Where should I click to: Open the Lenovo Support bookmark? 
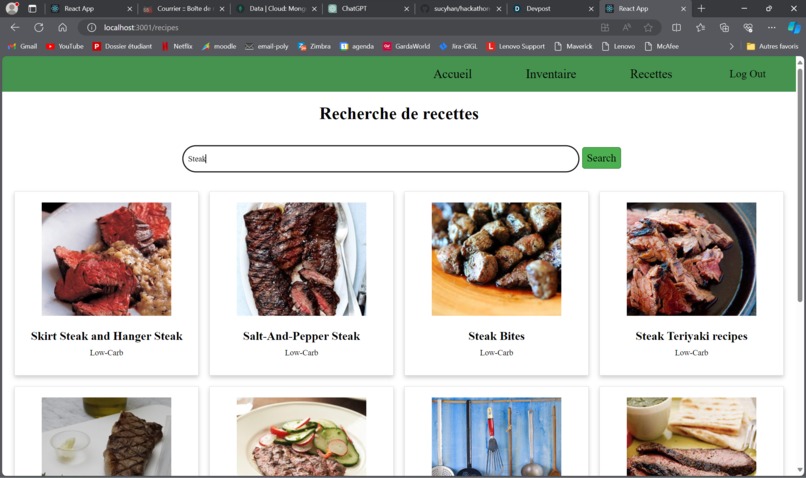click(x=516, y=46)
